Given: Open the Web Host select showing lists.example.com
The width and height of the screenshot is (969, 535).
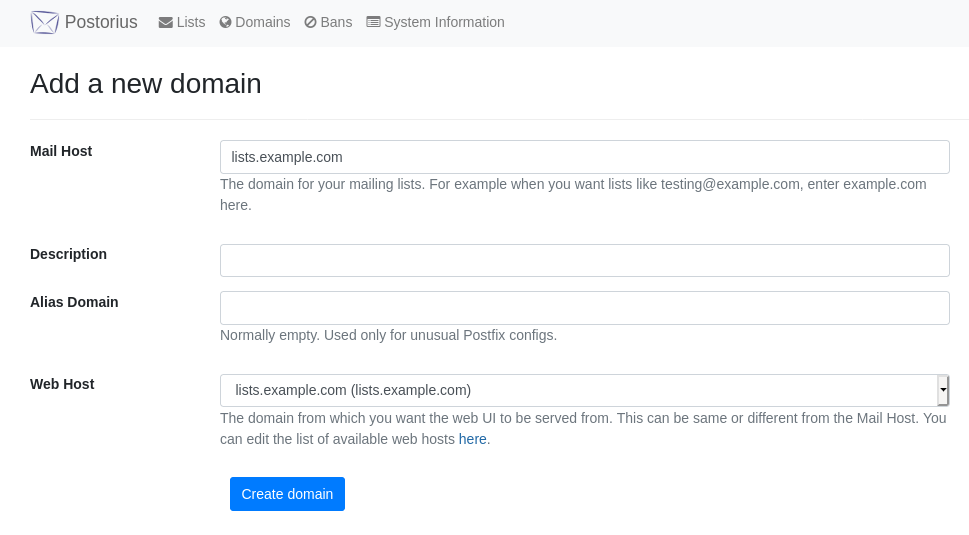Looking at the screenshot, I should [x=585, y=390].
